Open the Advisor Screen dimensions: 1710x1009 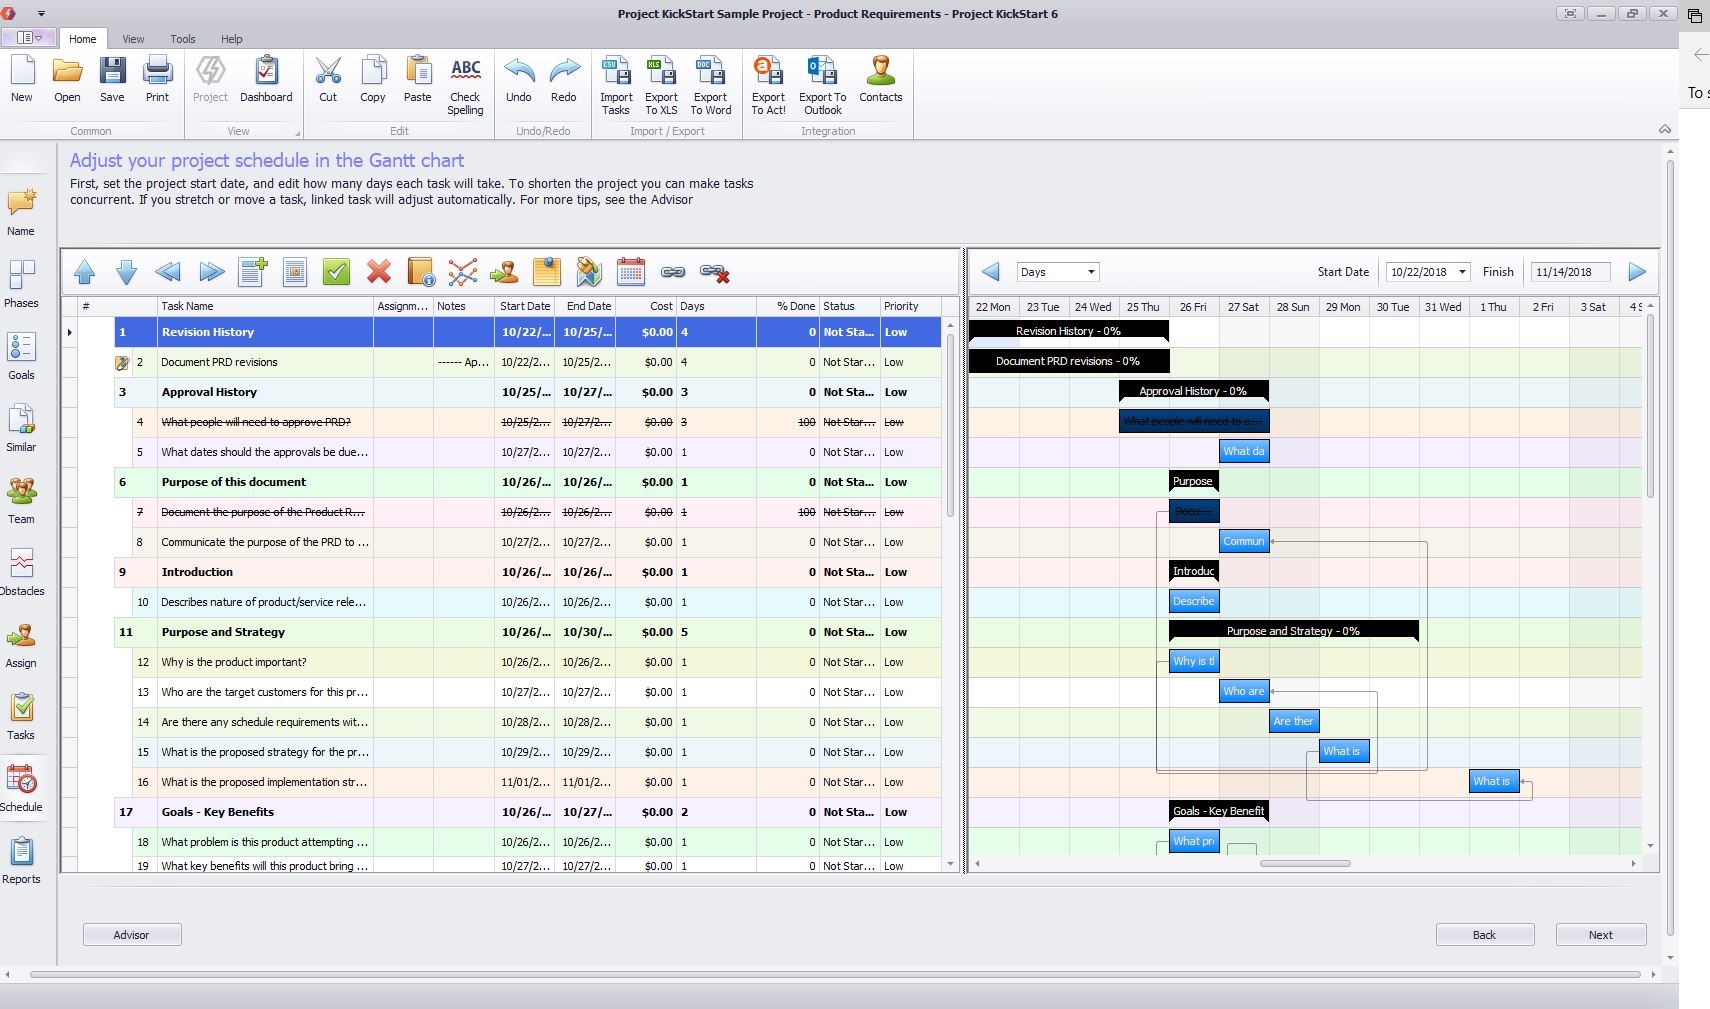(x=131, y=934)
